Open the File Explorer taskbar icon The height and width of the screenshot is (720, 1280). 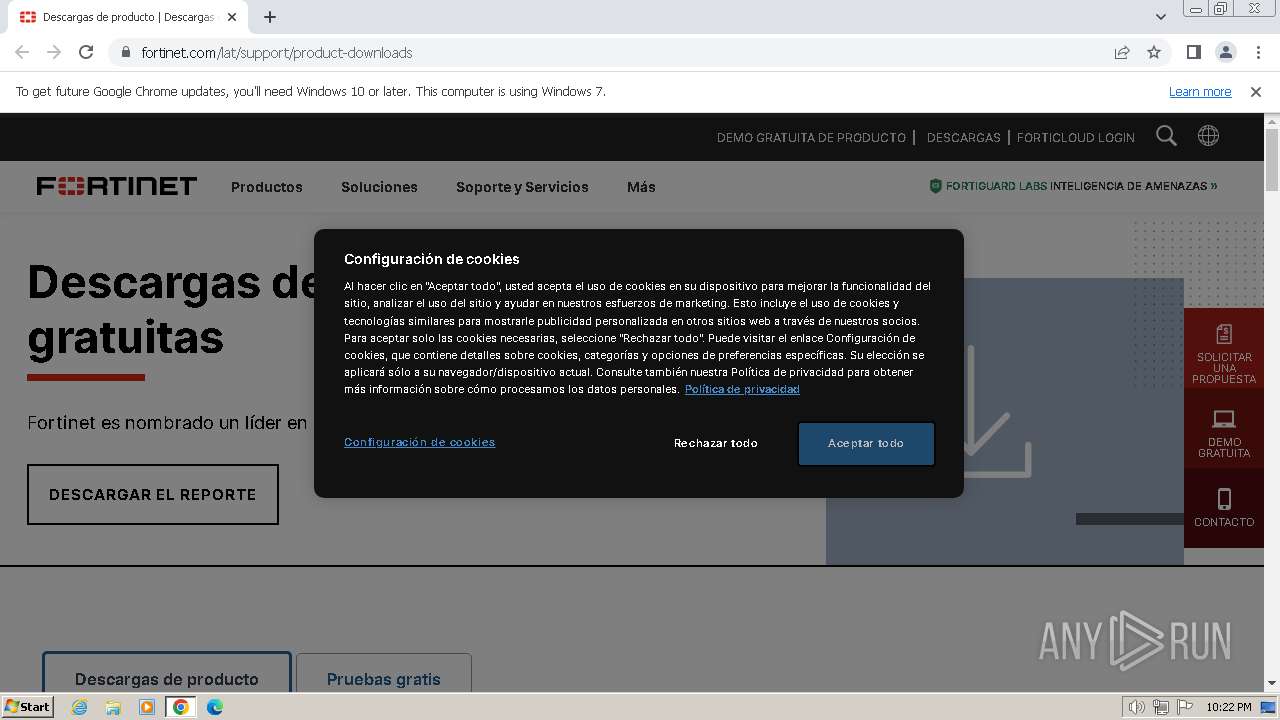[x=113, y=707]
